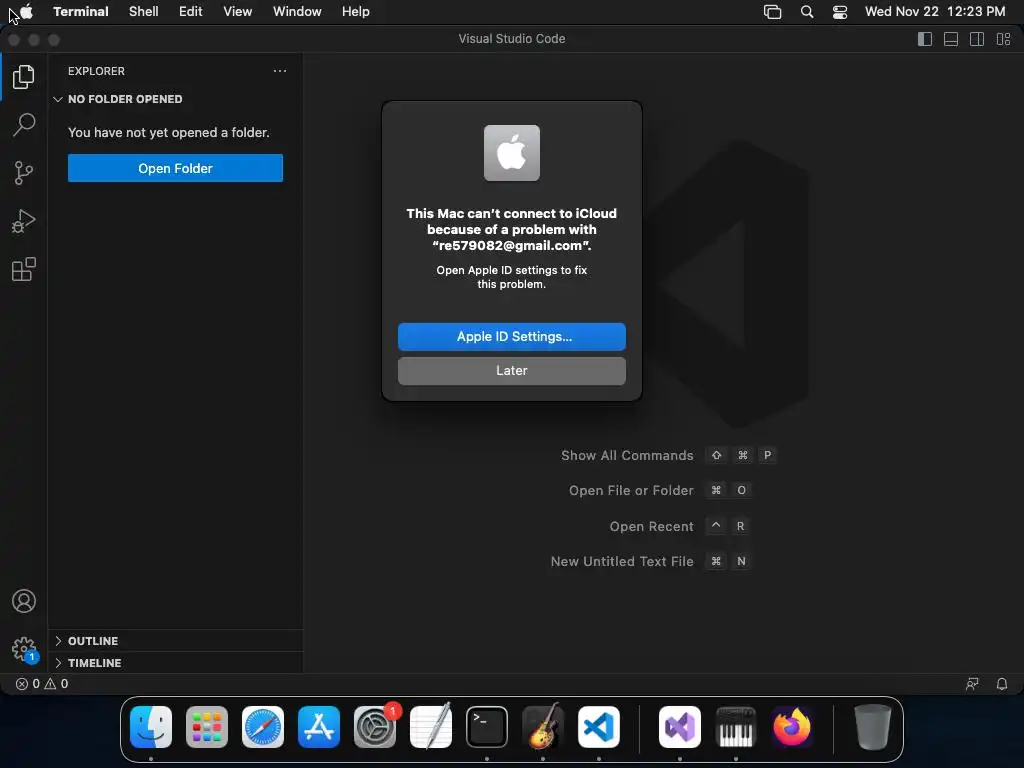Open the Trash in the Dock
The width and height of the screenshot is (1024, 768).
point(872,727)
